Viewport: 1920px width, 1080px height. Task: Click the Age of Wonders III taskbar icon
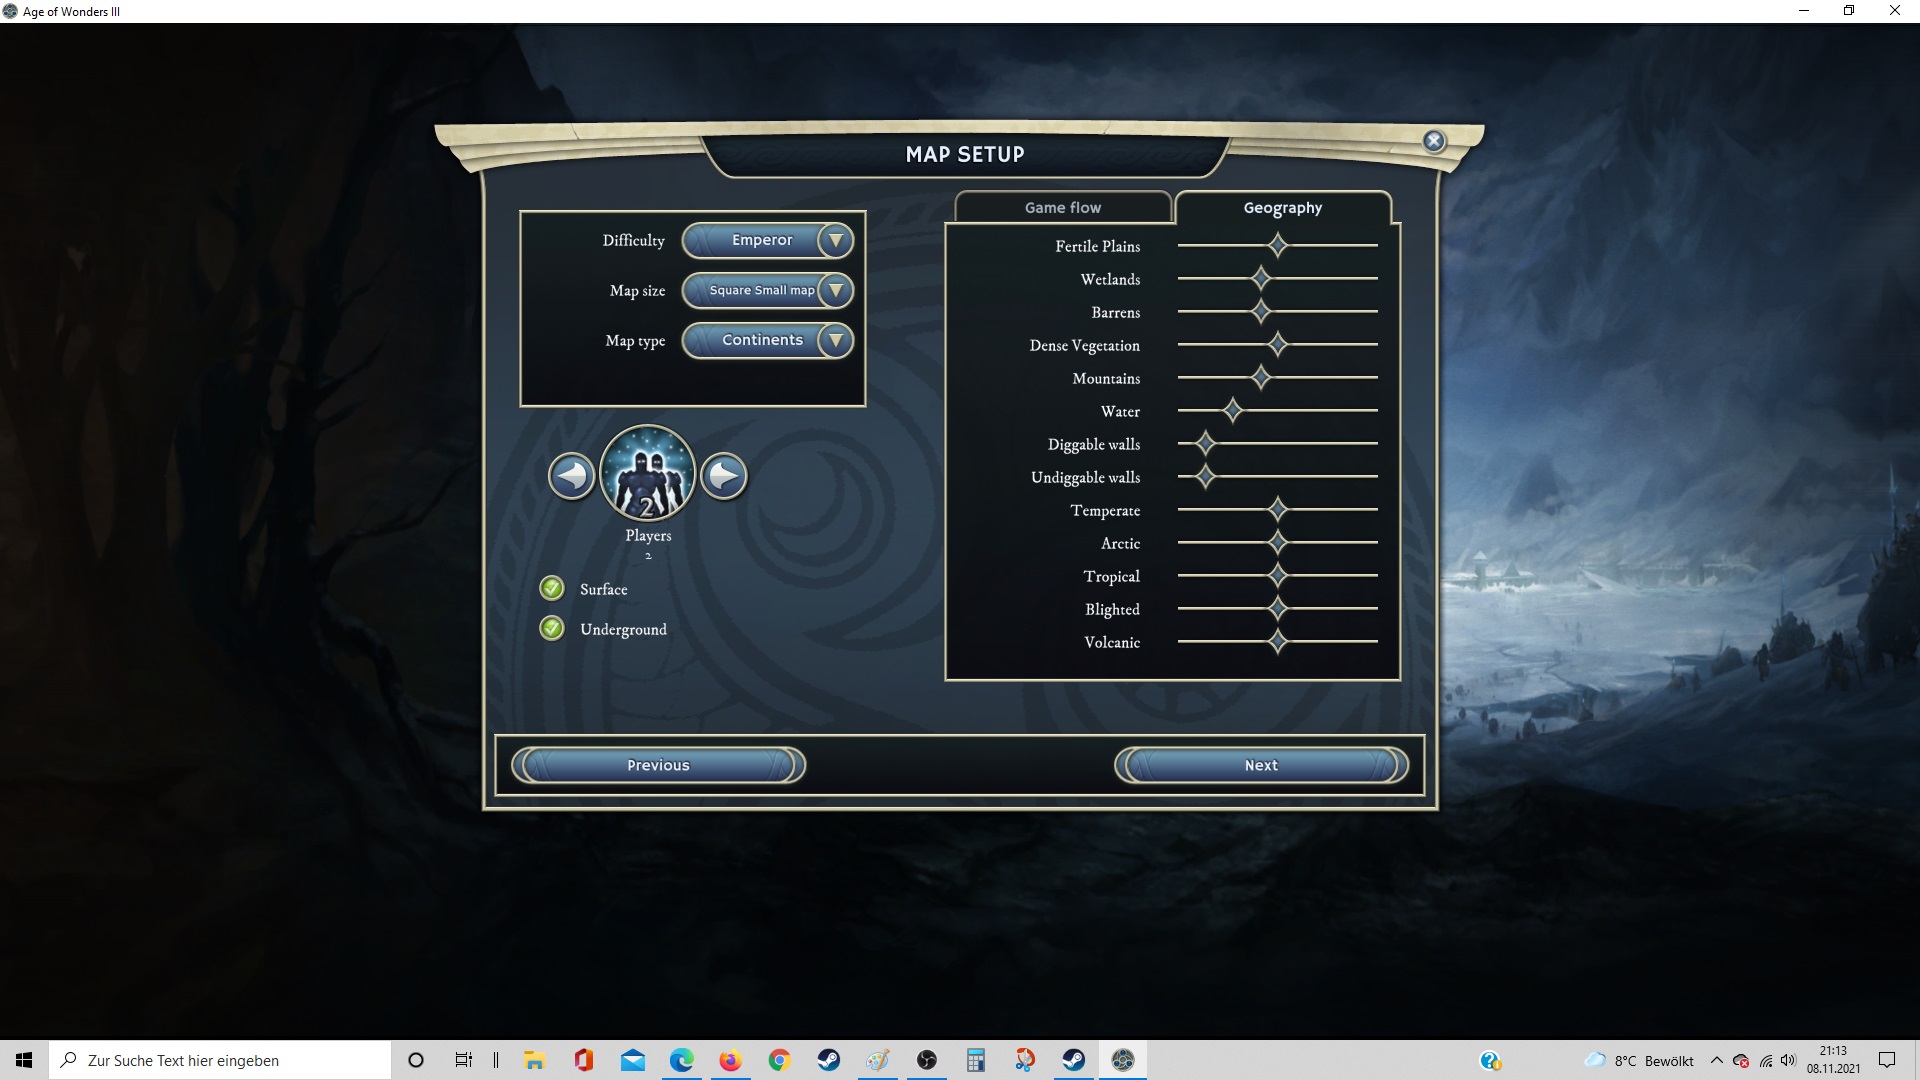point(1123,1060)
